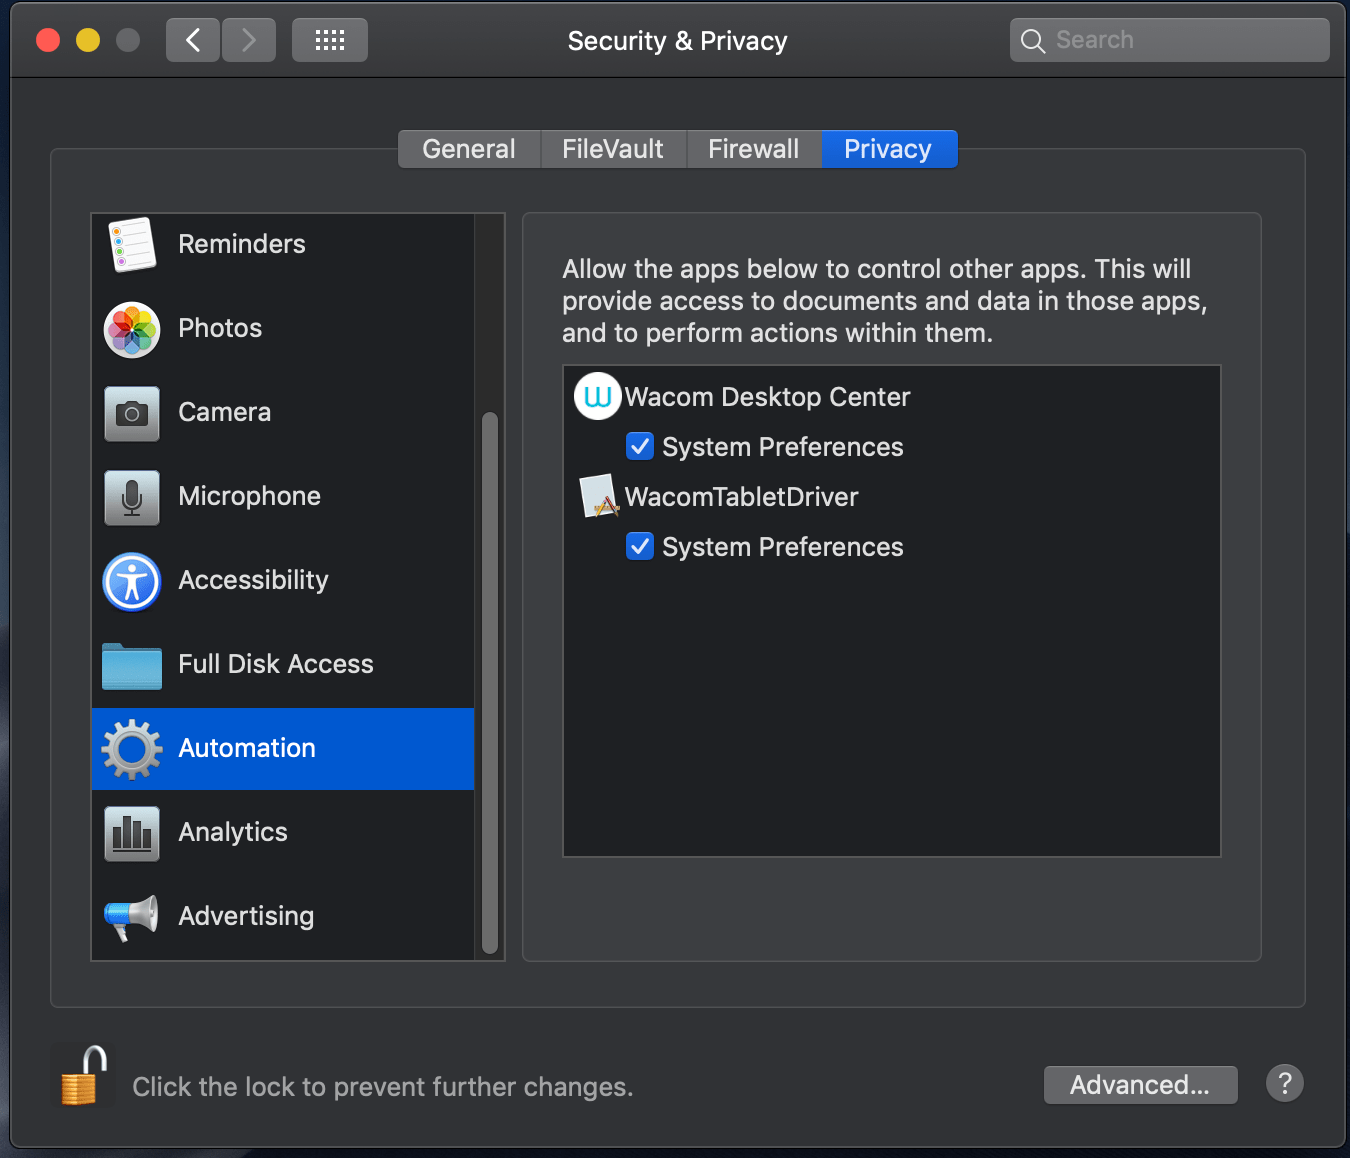Open Full Disk Access settings
The height and width of the screenshot is (1158, 1350).
[x=275, y=663]
